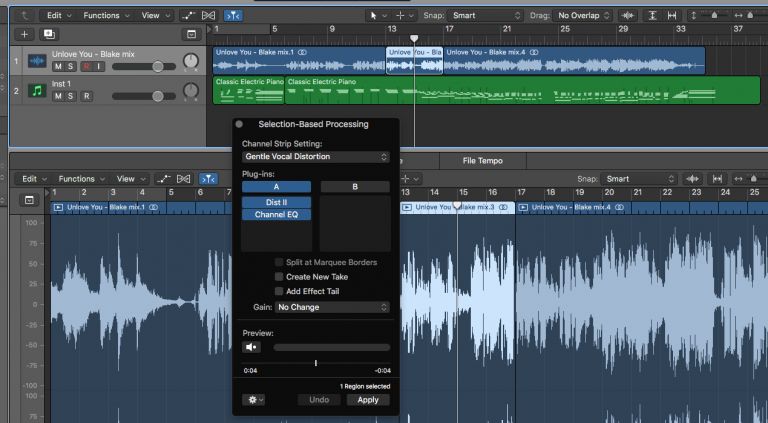
Task: Toggle Flex icon in Tracks area toolbar
Action: 209,16
